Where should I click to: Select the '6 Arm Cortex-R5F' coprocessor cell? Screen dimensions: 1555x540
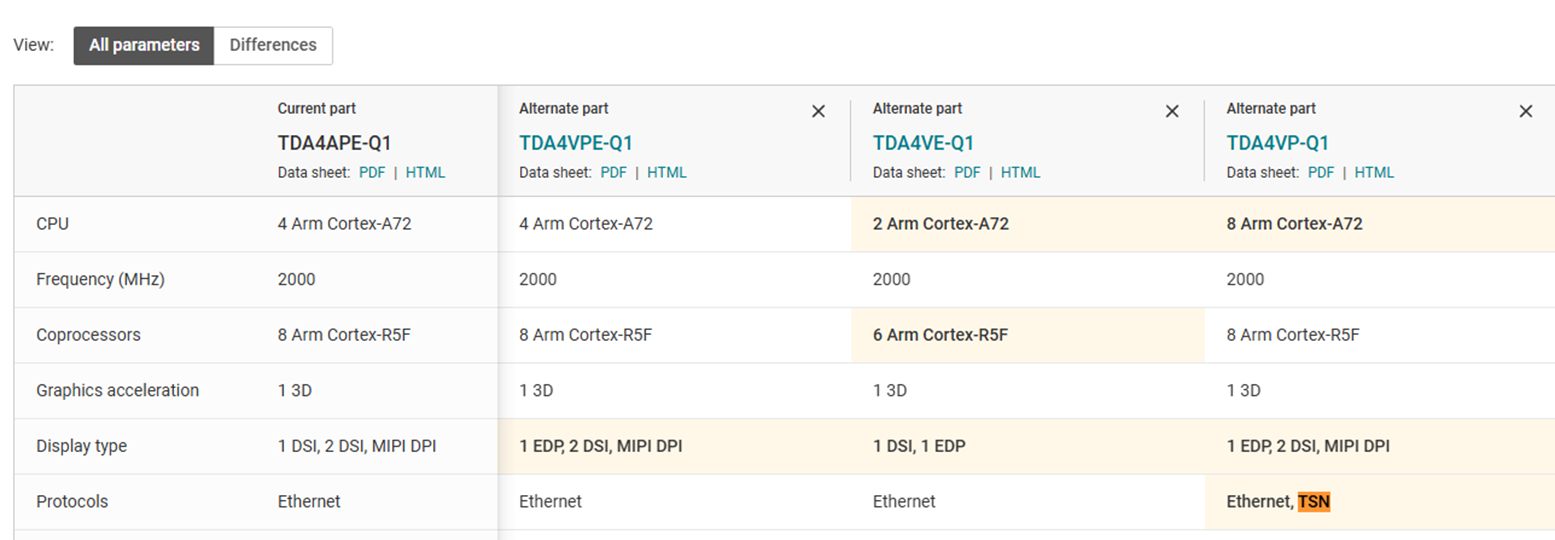[x=1028, y=335]
